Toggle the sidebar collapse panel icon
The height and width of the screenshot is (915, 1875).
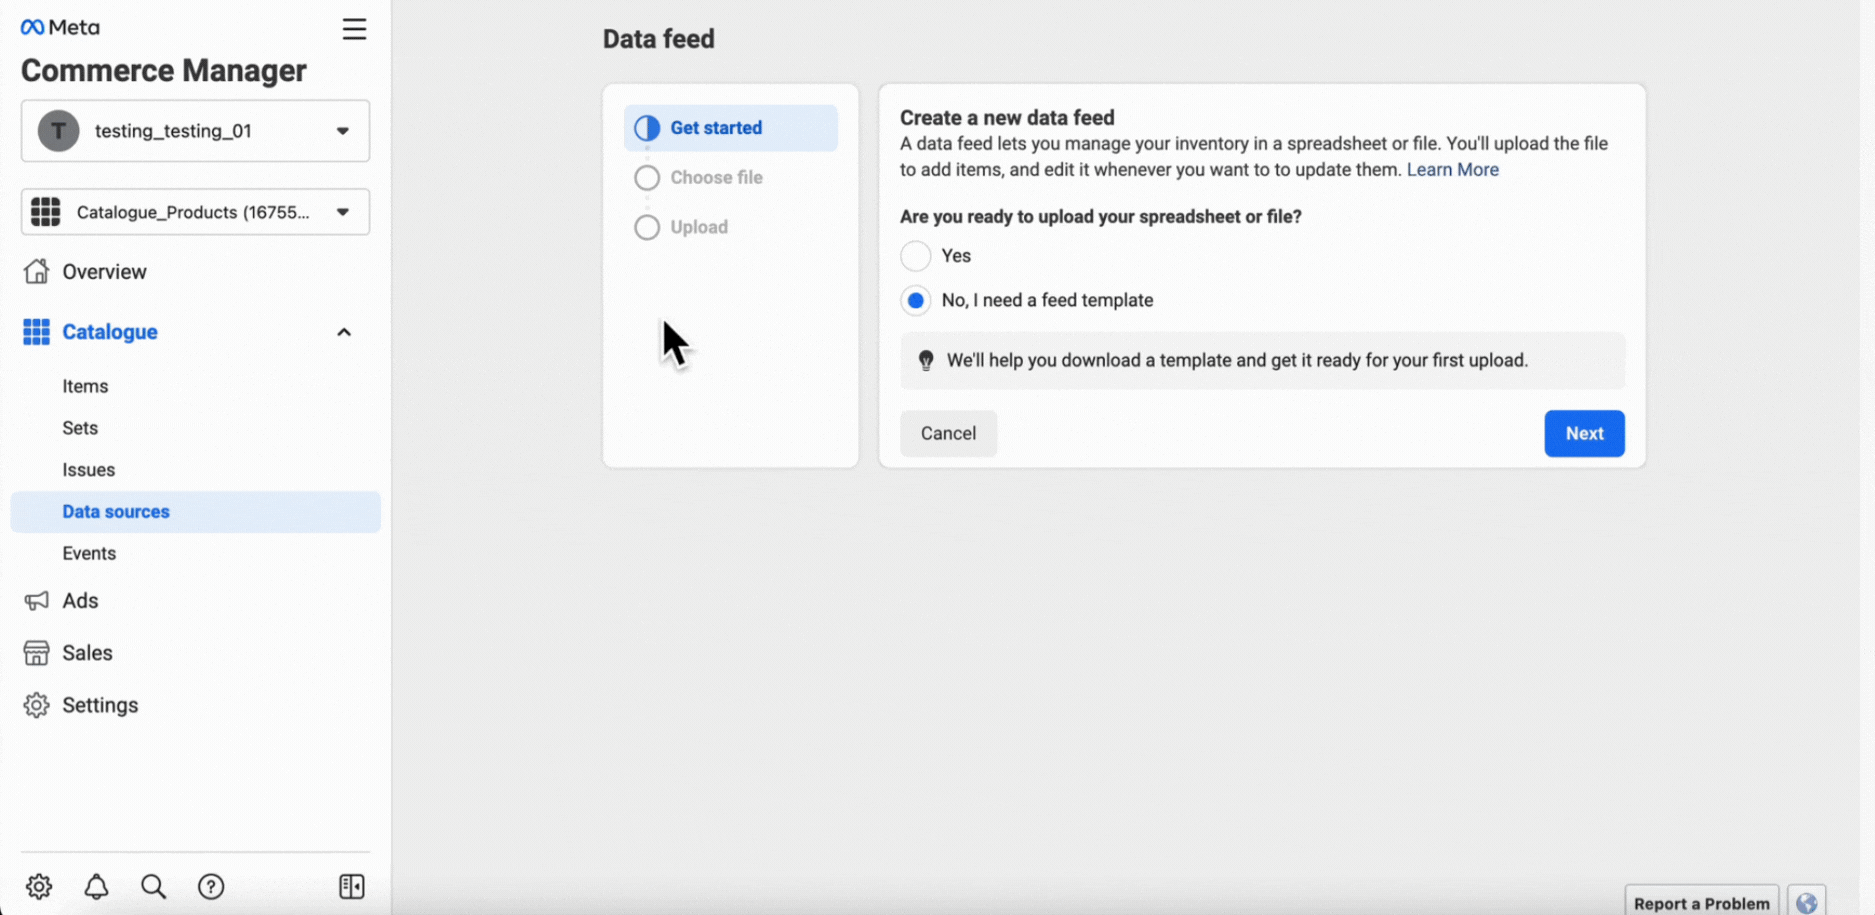coord(352,886)
